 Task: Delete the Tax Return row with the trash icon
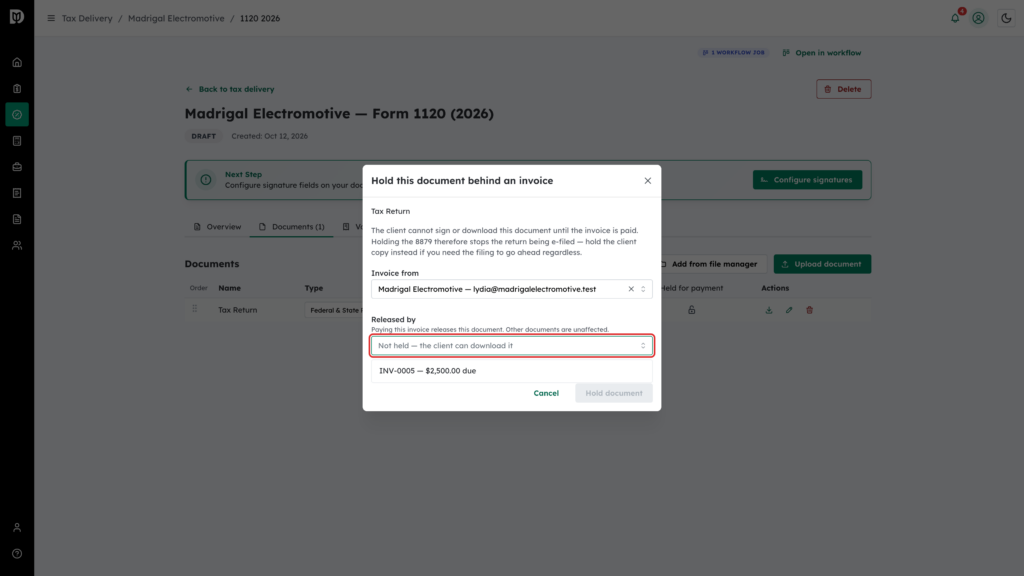tap(809, 310)
